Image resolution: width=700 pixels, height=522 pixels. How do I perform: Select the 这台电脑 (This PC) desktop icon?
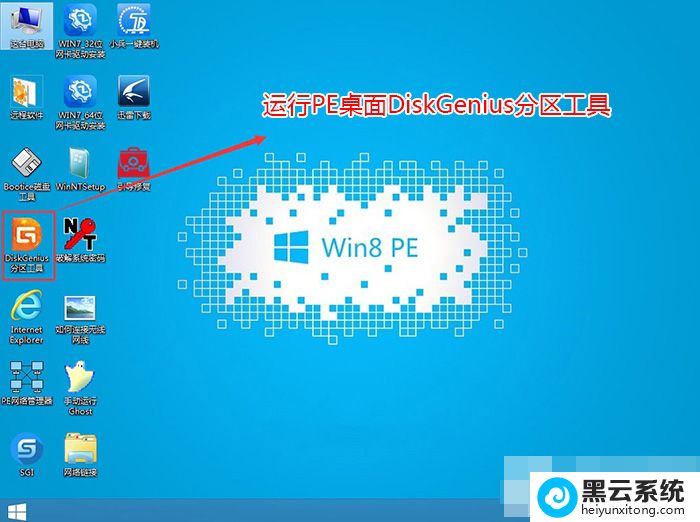coord(26,20)
